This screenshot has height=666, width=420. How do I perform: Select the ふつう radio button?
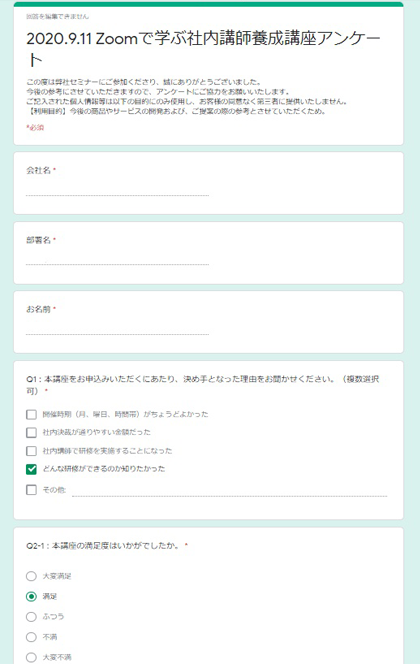[x=31, y=617]
